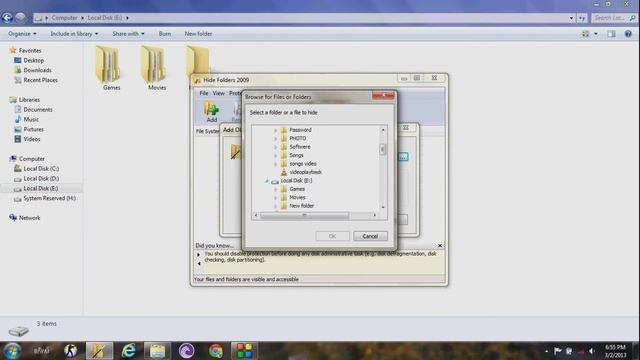The image size is (640, 360).
Task: Select the songs video folder in tree
Action: [x=302, y=164]
